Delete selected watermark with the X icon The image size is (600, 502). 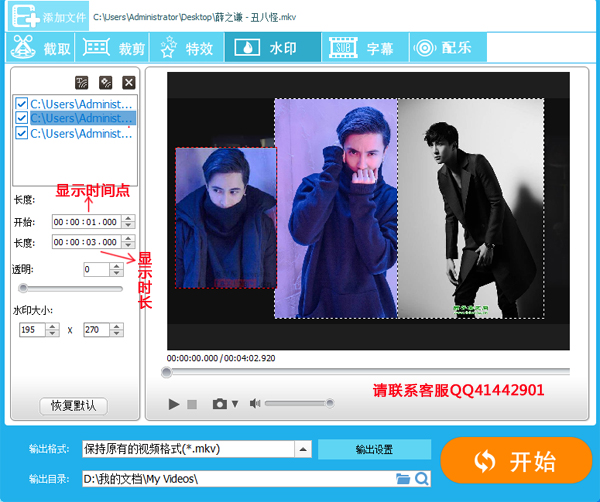[128, 83]
